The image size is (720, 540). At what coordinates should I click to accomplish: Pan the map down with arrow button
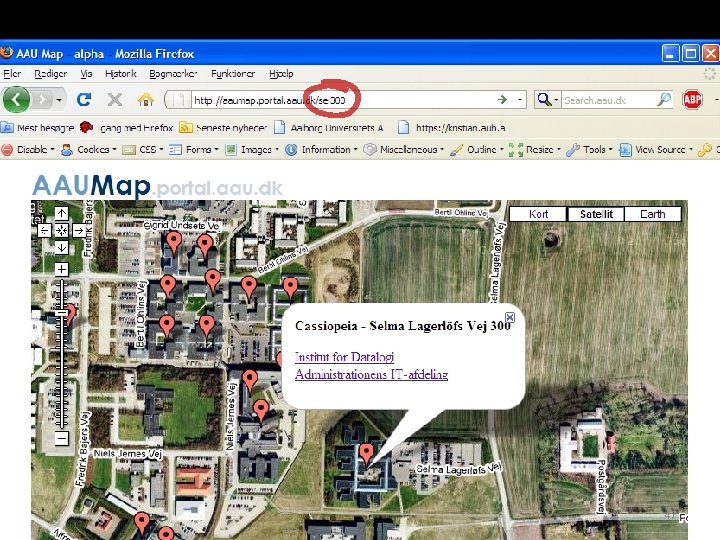(x=62, y=248)
